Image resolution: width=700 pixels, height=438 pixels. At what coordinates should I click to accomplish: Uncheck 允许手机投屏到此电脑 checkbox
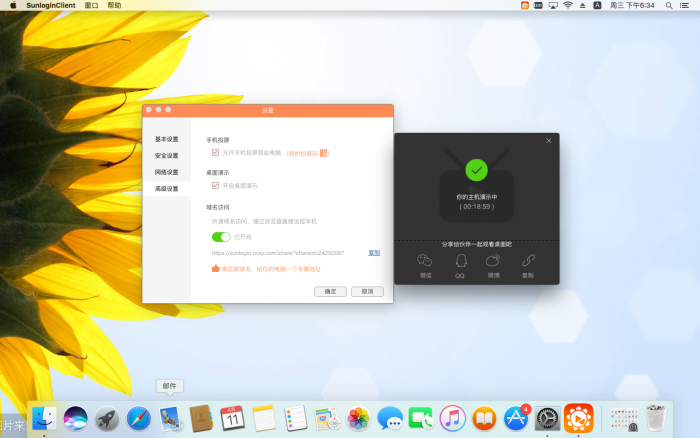tap(215, 153)
